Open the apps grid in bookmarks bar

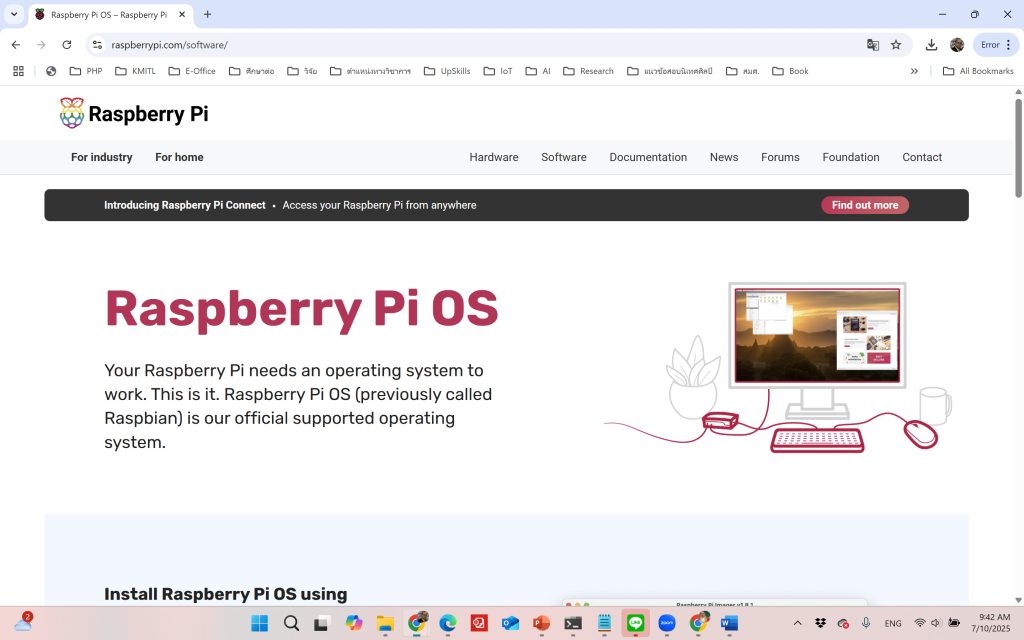(18, 71)
